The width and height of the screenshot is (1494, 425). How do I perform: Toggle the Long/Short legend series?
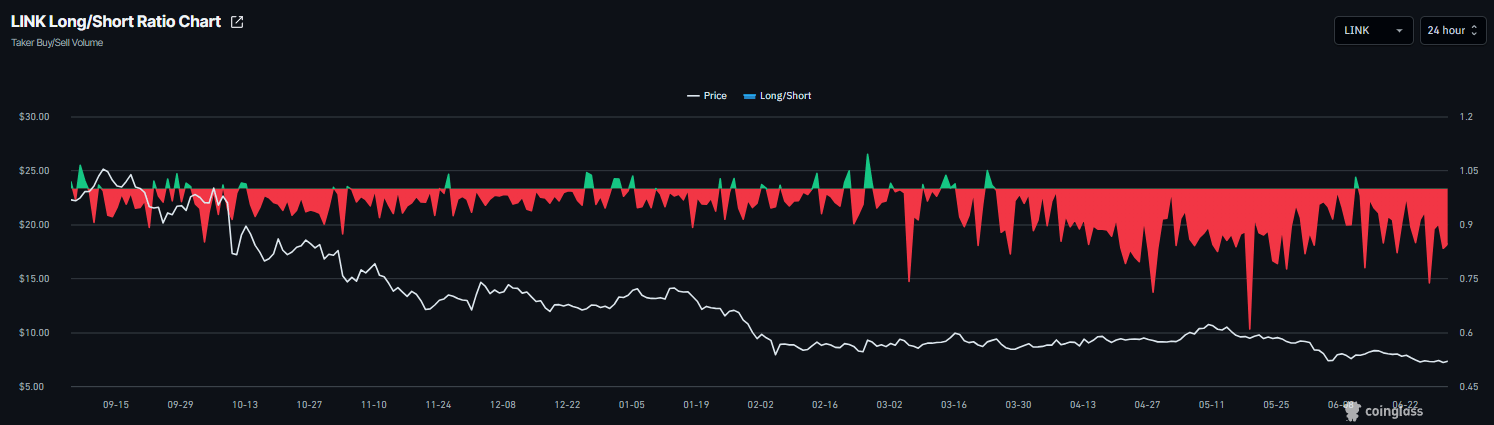pos(777,96)
